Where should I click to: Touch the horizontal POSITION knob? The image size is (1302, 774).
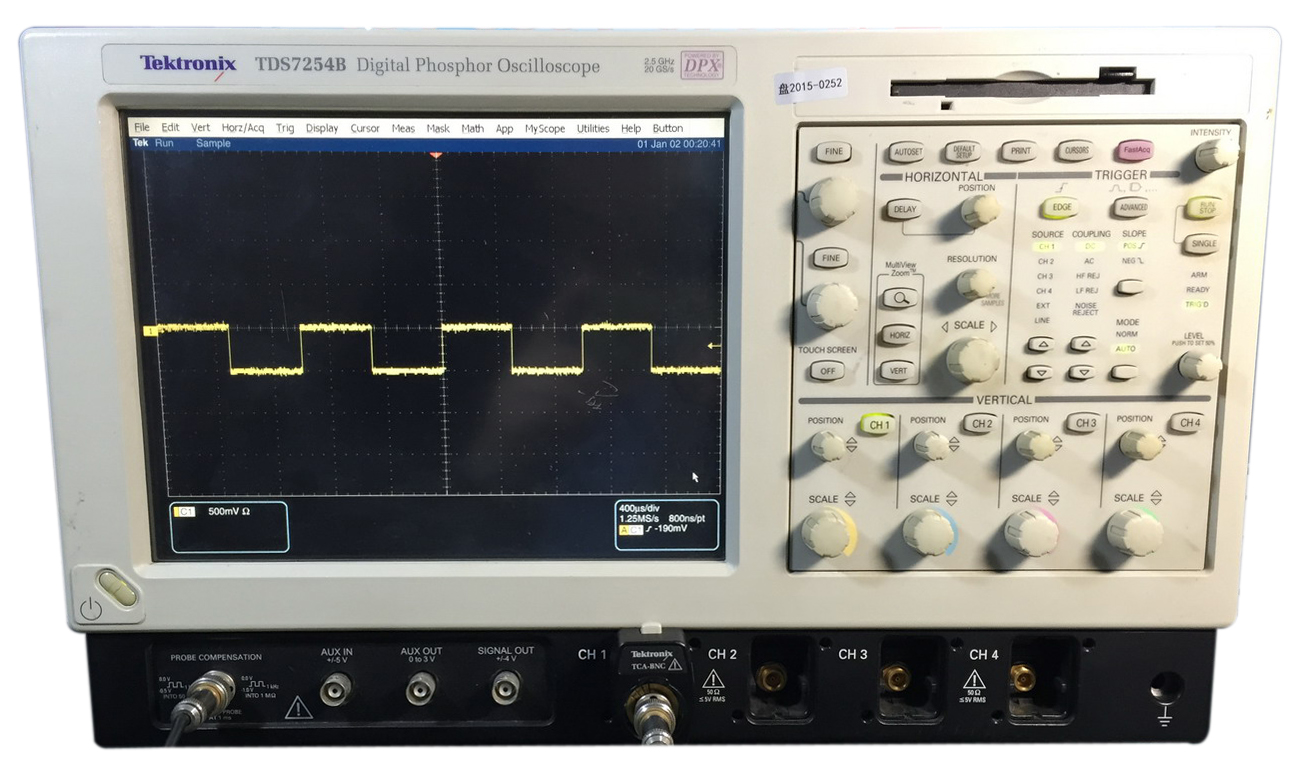(979, 209)
